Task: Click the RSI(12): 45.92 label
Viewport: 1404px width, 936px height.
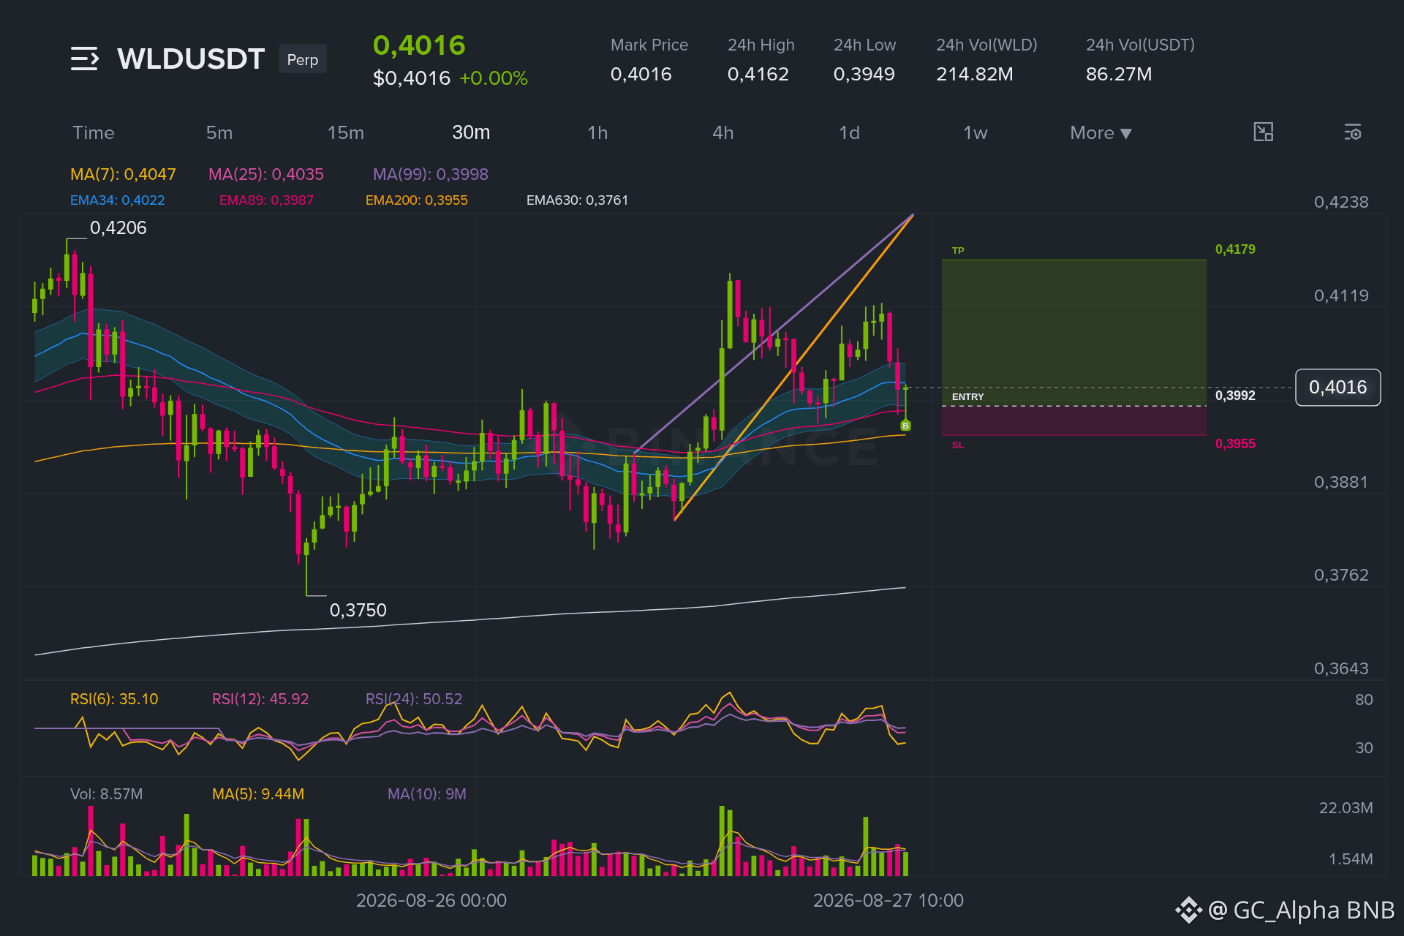Action: (260, 699)
